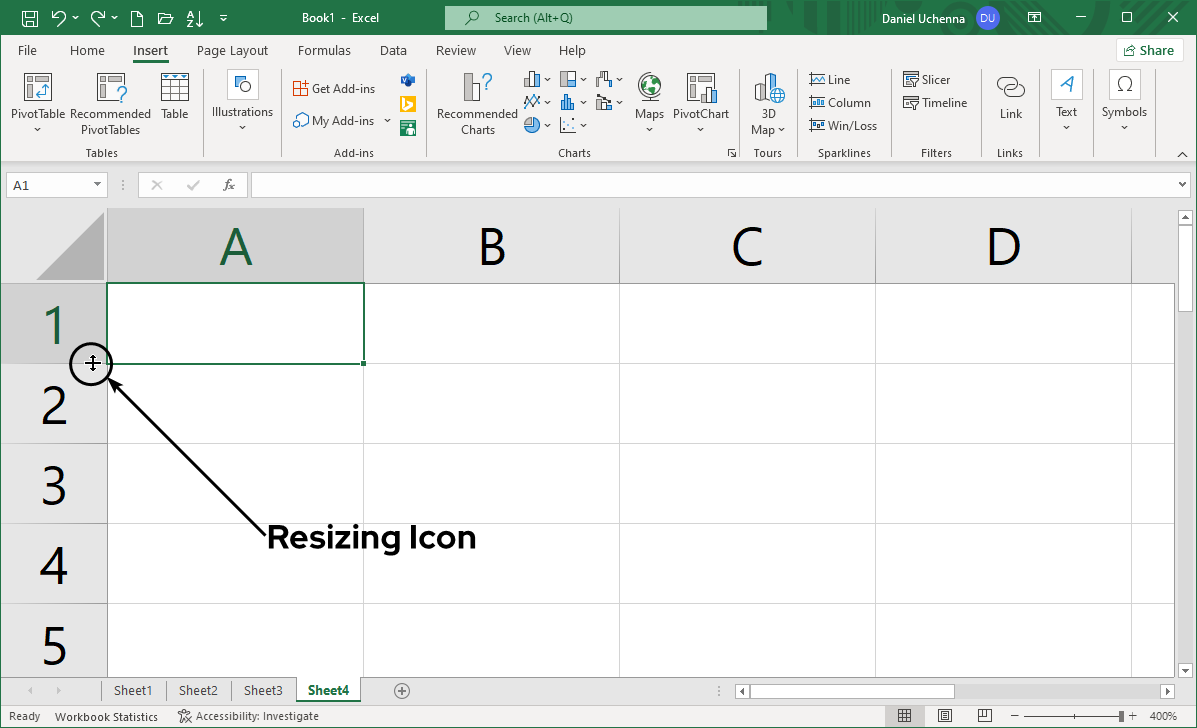1197x728 pixels.
Task: Click the Share button
Action: (x=1148, y=49)
